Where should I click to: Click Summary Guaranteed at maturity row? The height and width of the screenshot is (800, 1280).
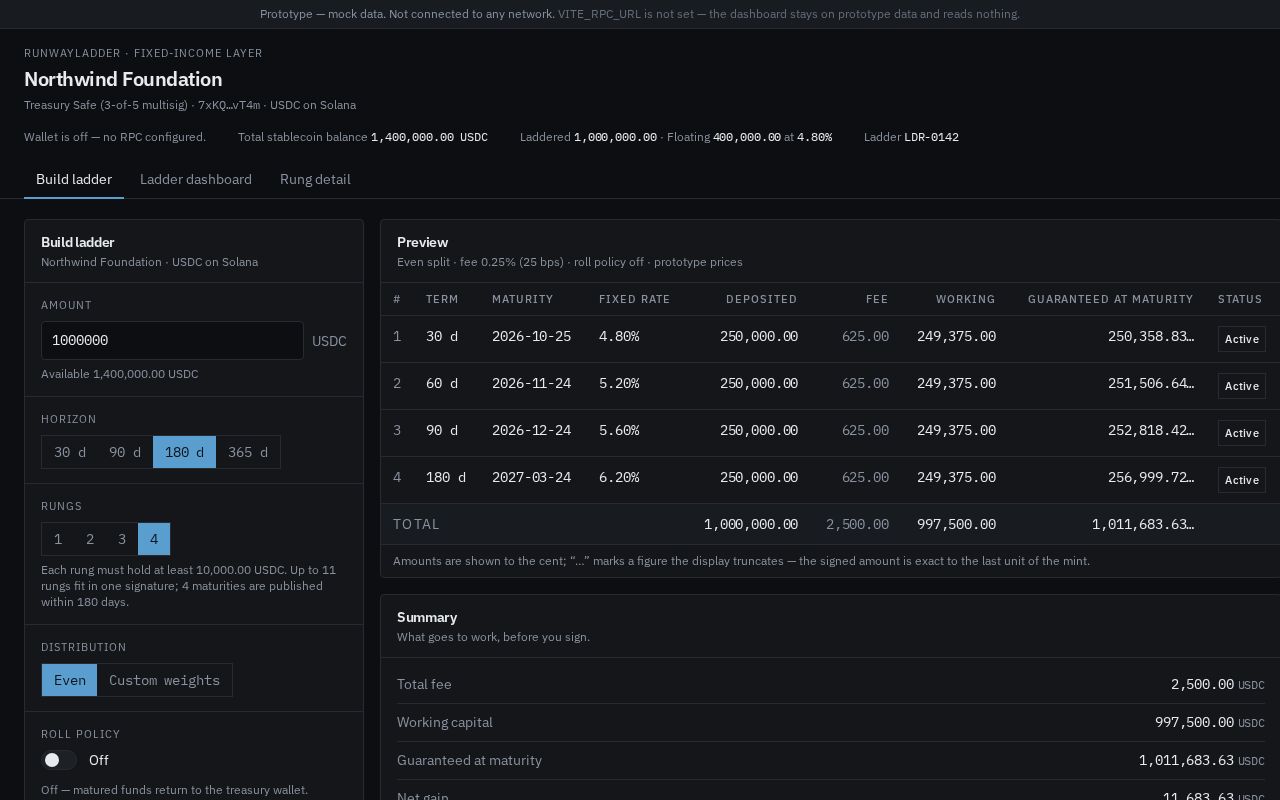pos(830,760)
